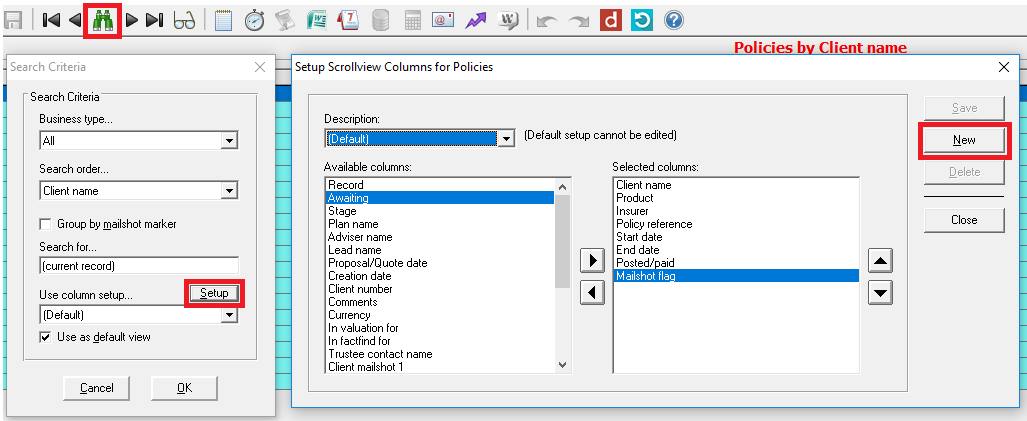This screenshot has width=1027, height=421.
Task: Click the Setup button
Action: point(214,293)
